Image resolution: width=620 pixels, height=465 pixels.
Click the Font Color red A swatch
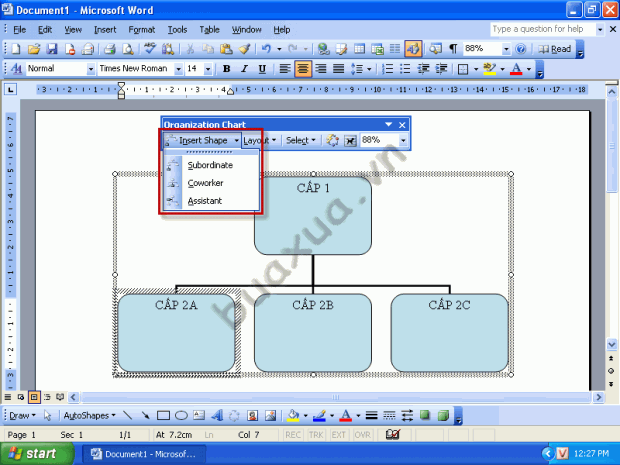point(516,69)
